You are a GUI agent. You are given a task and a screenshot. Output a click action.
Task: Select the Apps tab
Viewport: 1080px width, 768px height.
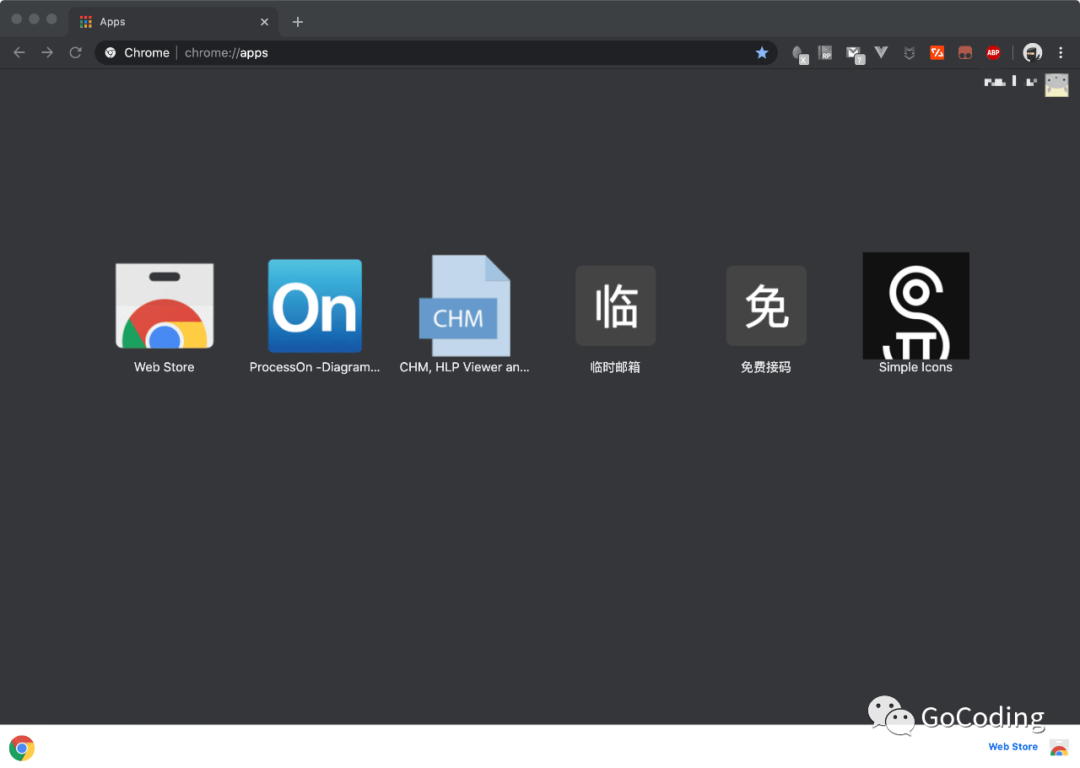(172, 21)
